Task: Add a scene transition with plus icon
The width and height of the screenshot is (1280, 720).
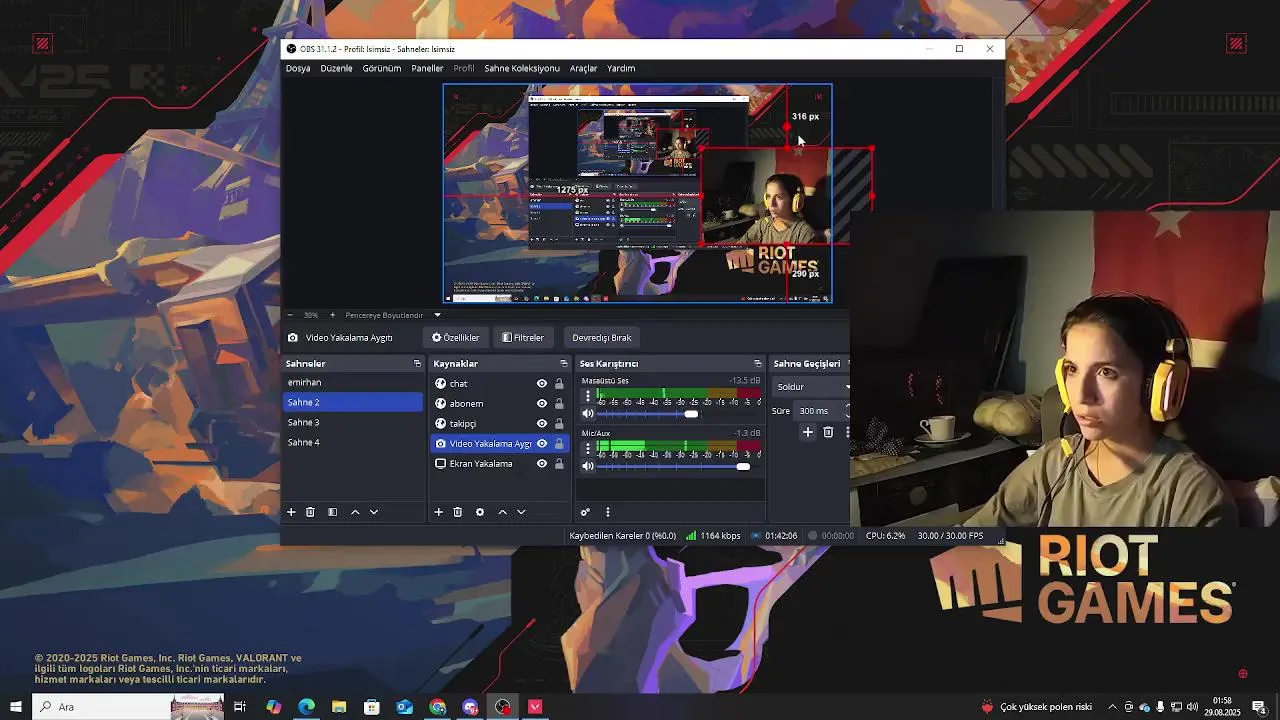Action: [808, 432]
